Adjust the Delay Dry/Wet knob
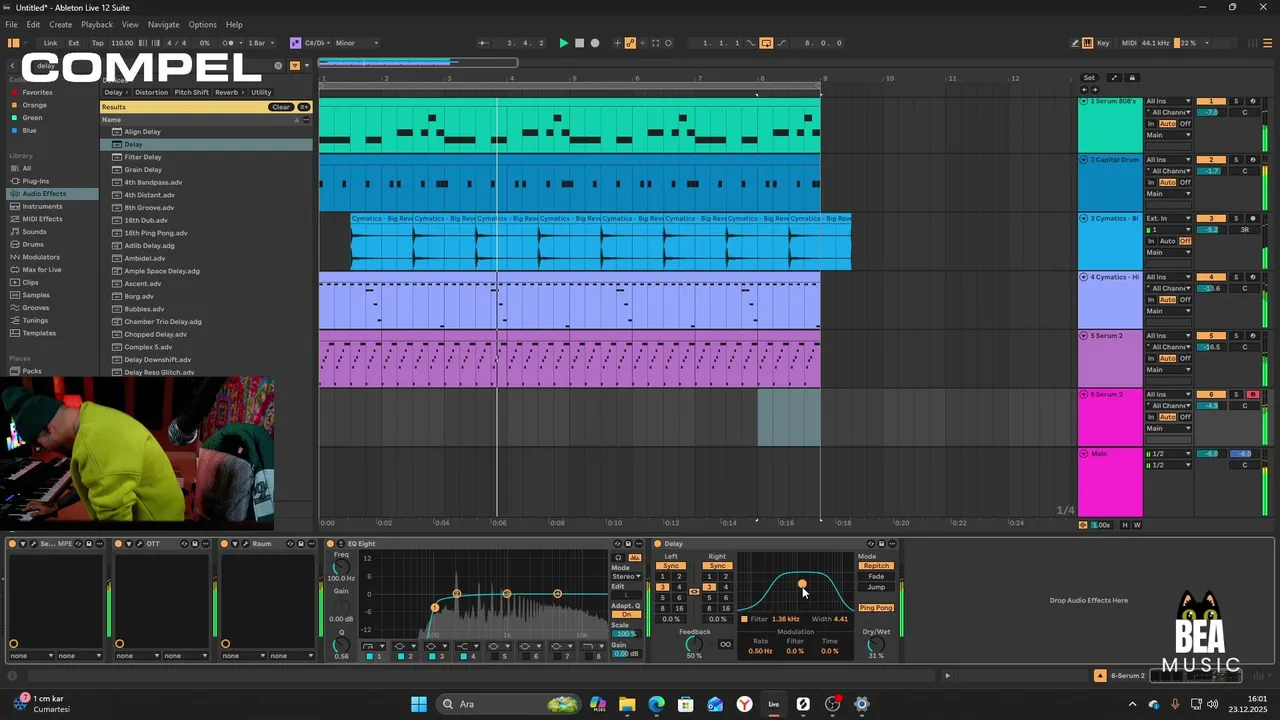Viewport: 1280px width, 720px height. (876, 645)
